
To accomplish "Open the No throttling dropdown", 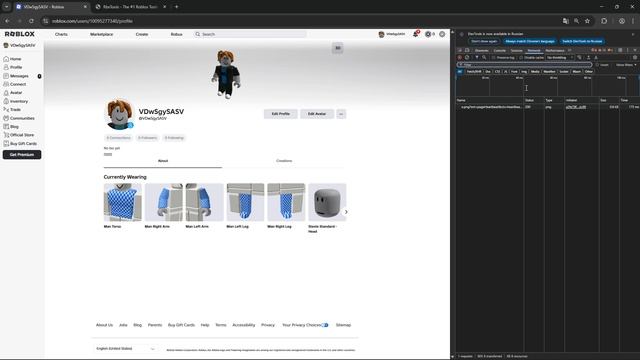I will coord(560,58).
